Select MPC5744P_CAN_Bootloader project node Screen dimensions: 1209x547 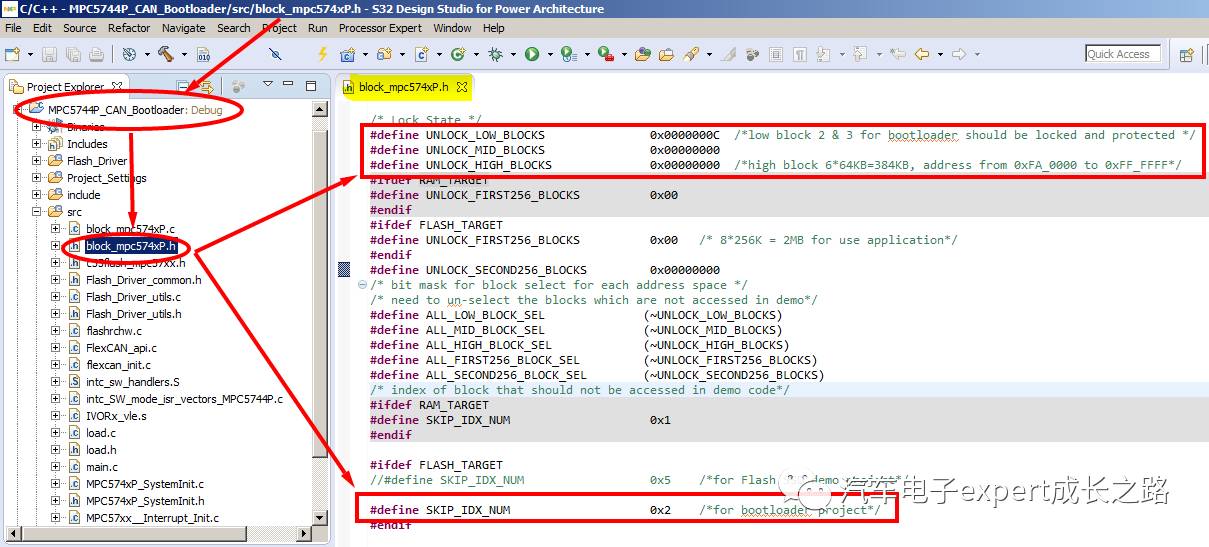pos(115,109)
